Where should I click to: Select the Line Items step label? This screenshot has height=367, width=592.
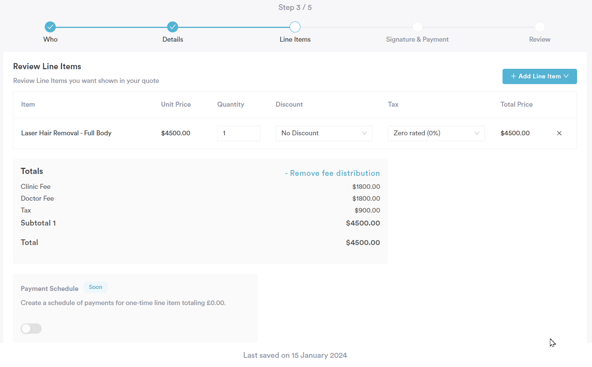[x=295, y=39]
